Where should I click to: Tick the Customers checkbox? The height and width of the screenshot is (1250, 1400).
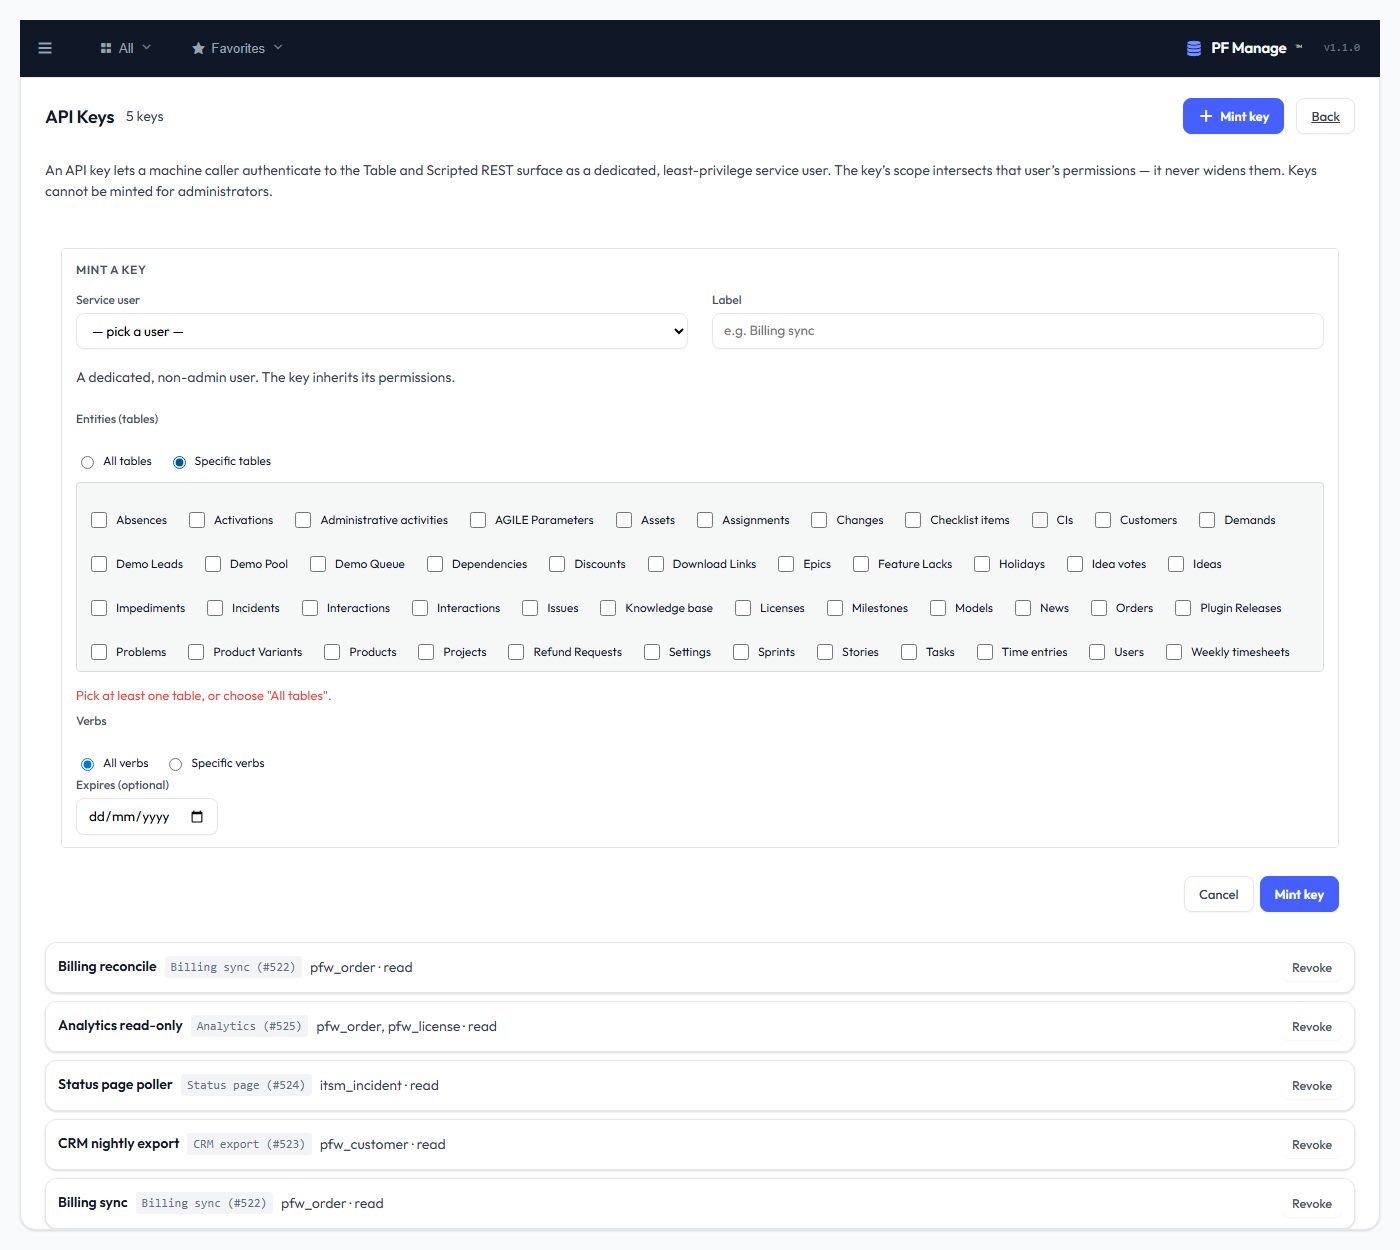pos(1103,520)
